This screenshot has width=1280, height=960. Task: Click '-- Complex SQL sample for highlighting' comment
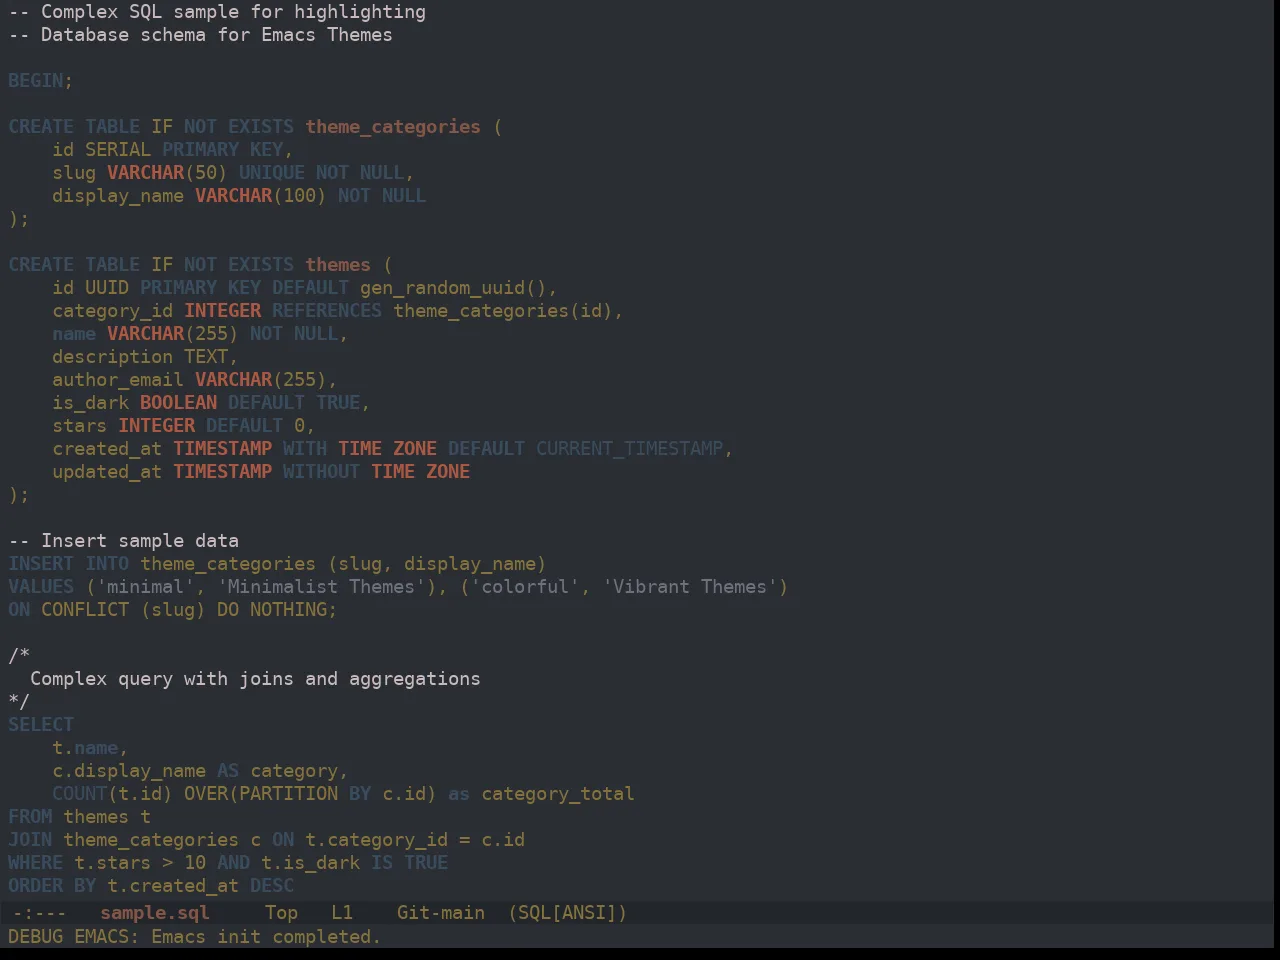pos(217,11)
